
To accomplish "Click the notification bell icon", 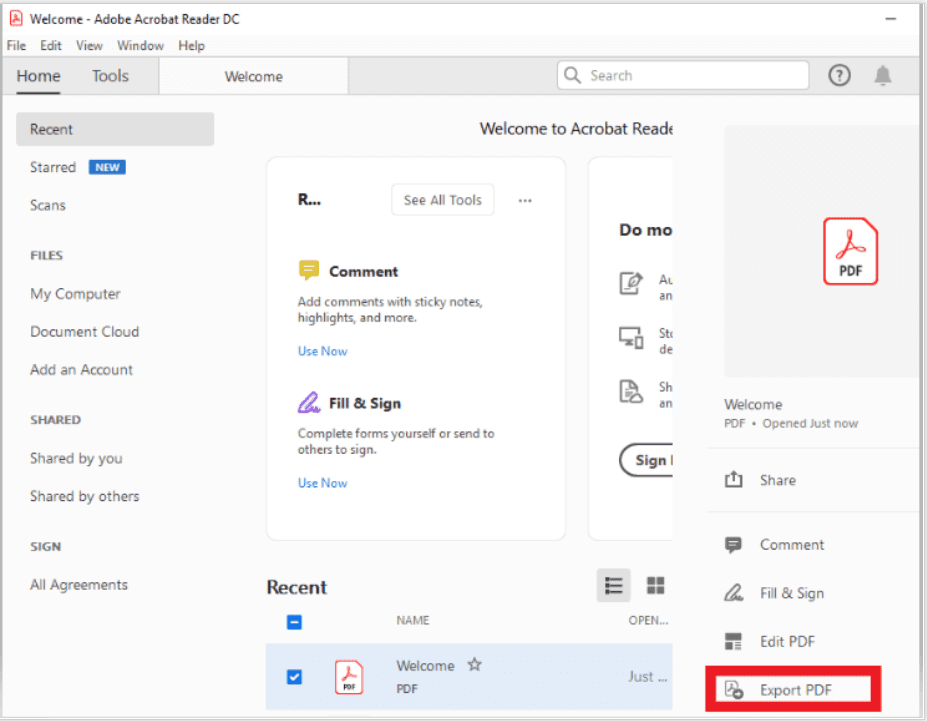I will click(x=882, y=74).
